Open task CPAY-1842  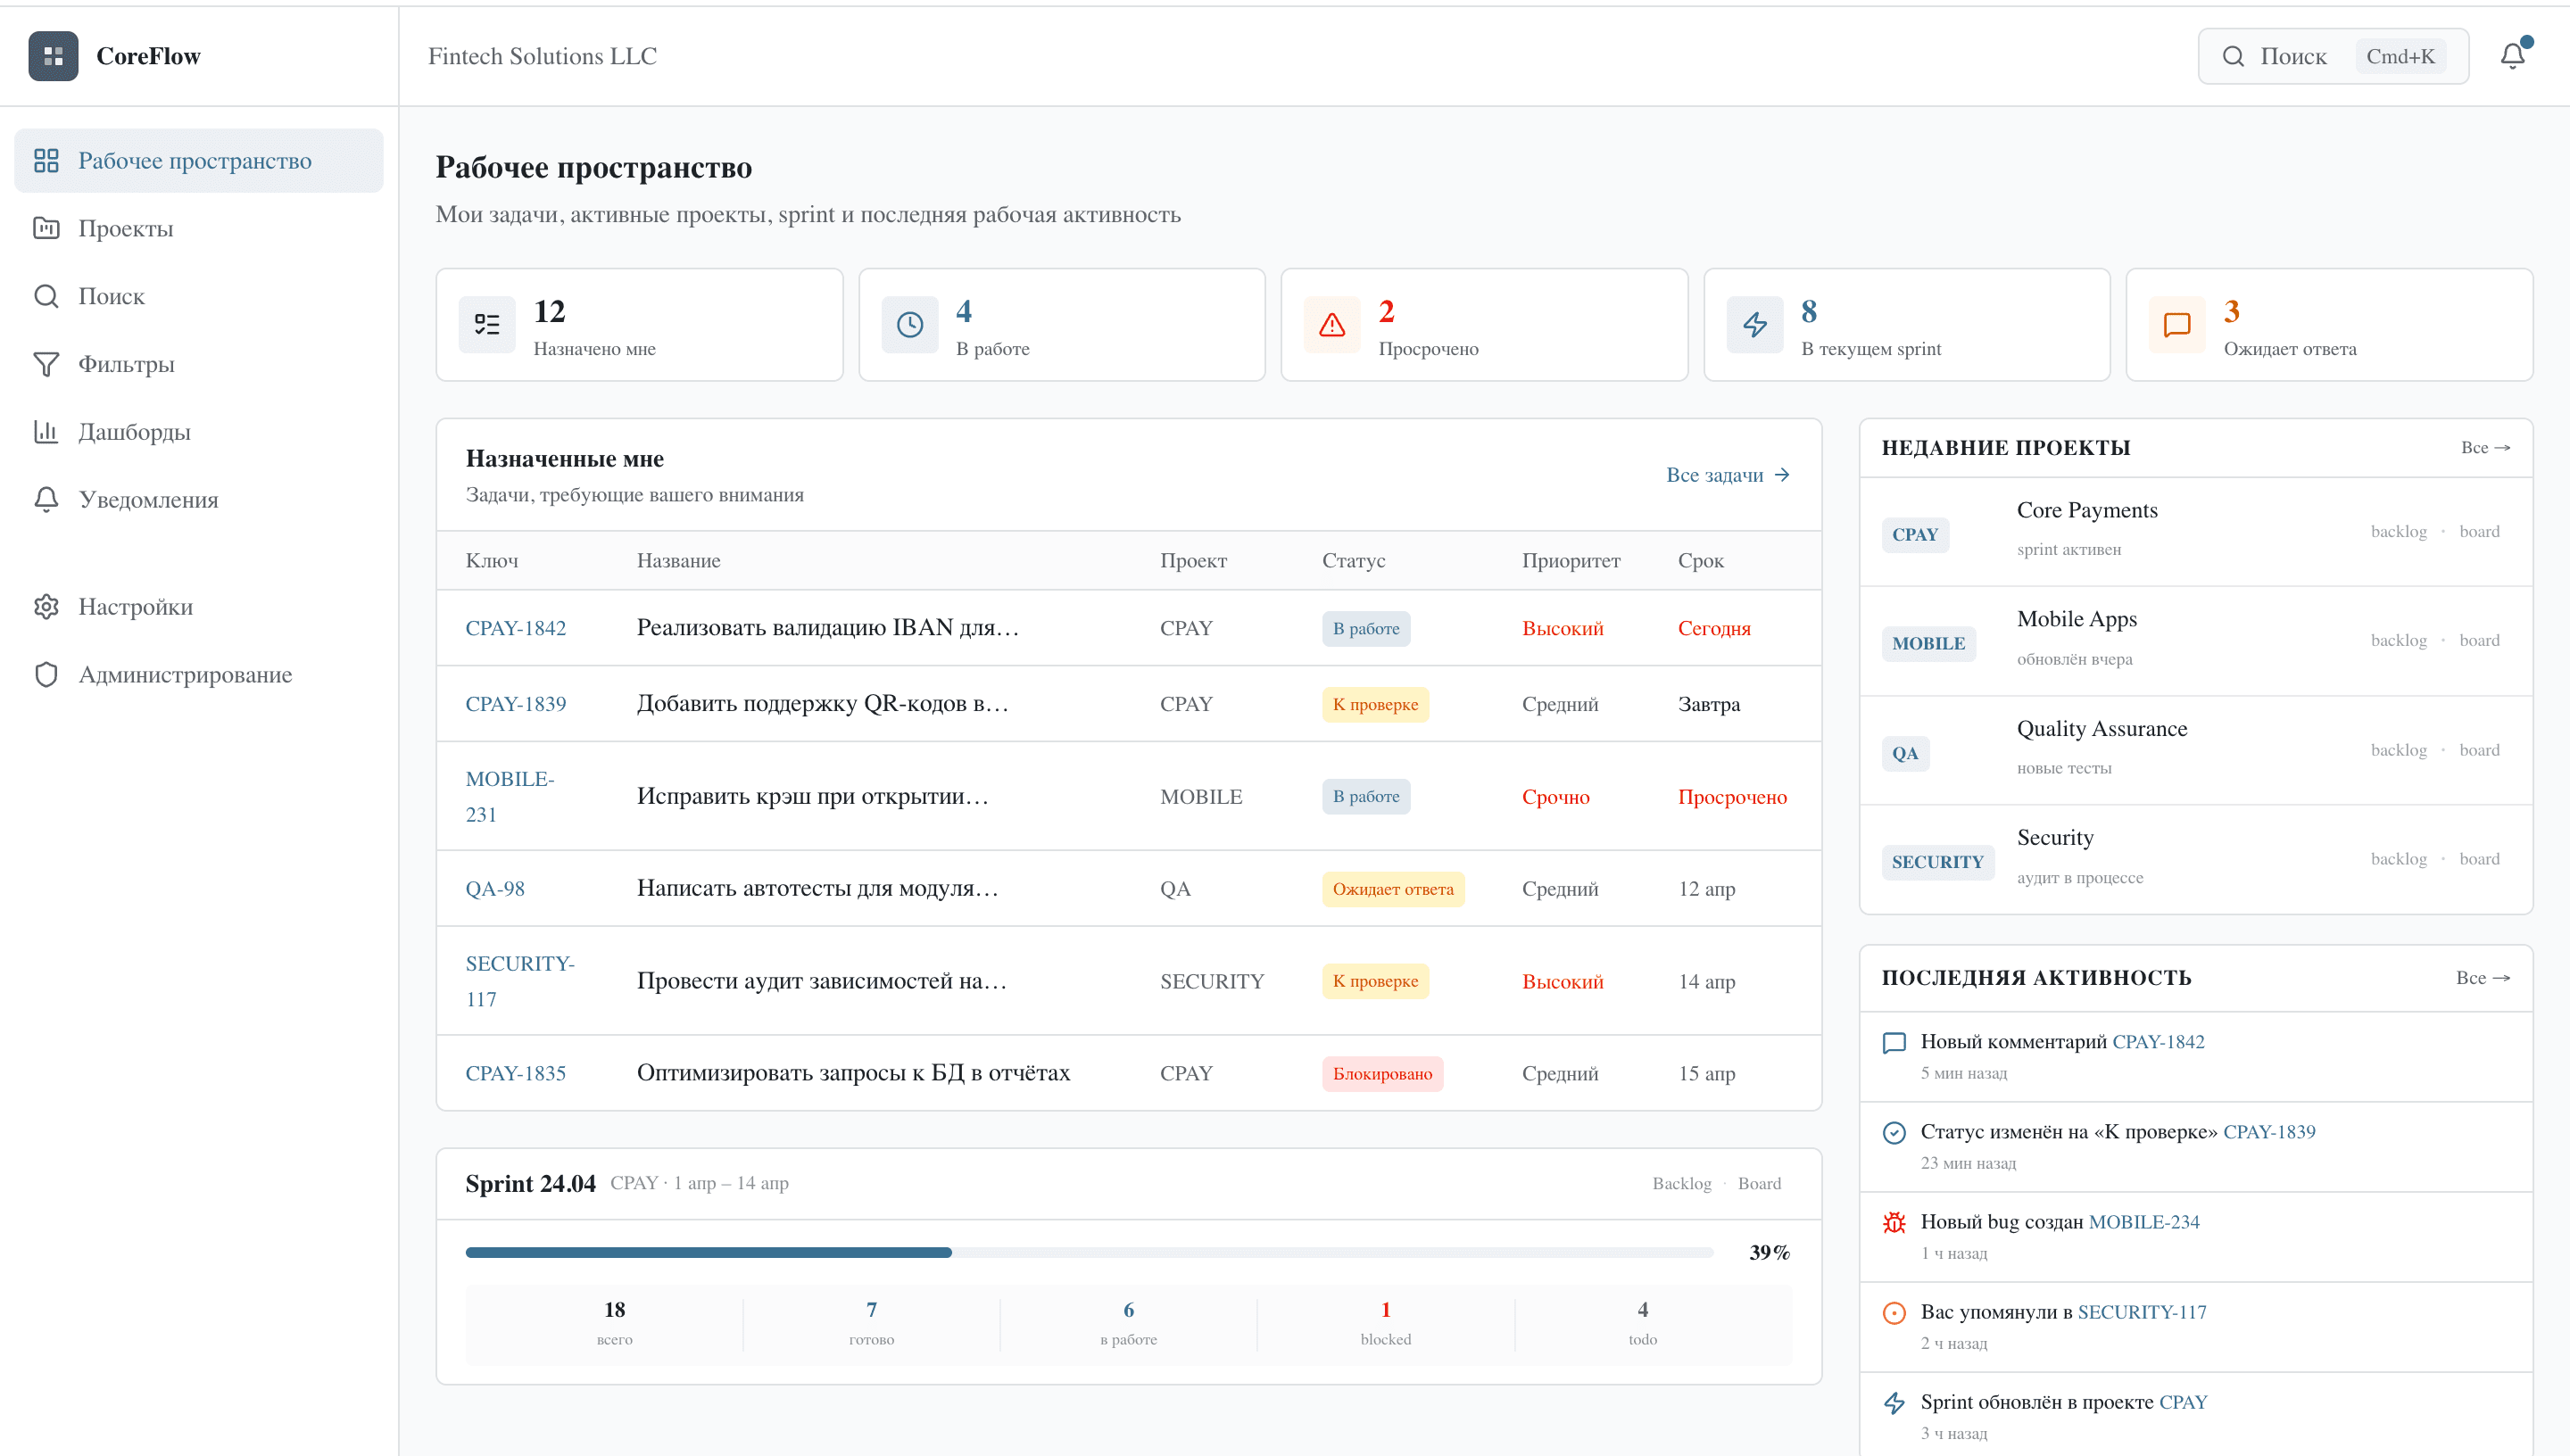pos(516,628)
